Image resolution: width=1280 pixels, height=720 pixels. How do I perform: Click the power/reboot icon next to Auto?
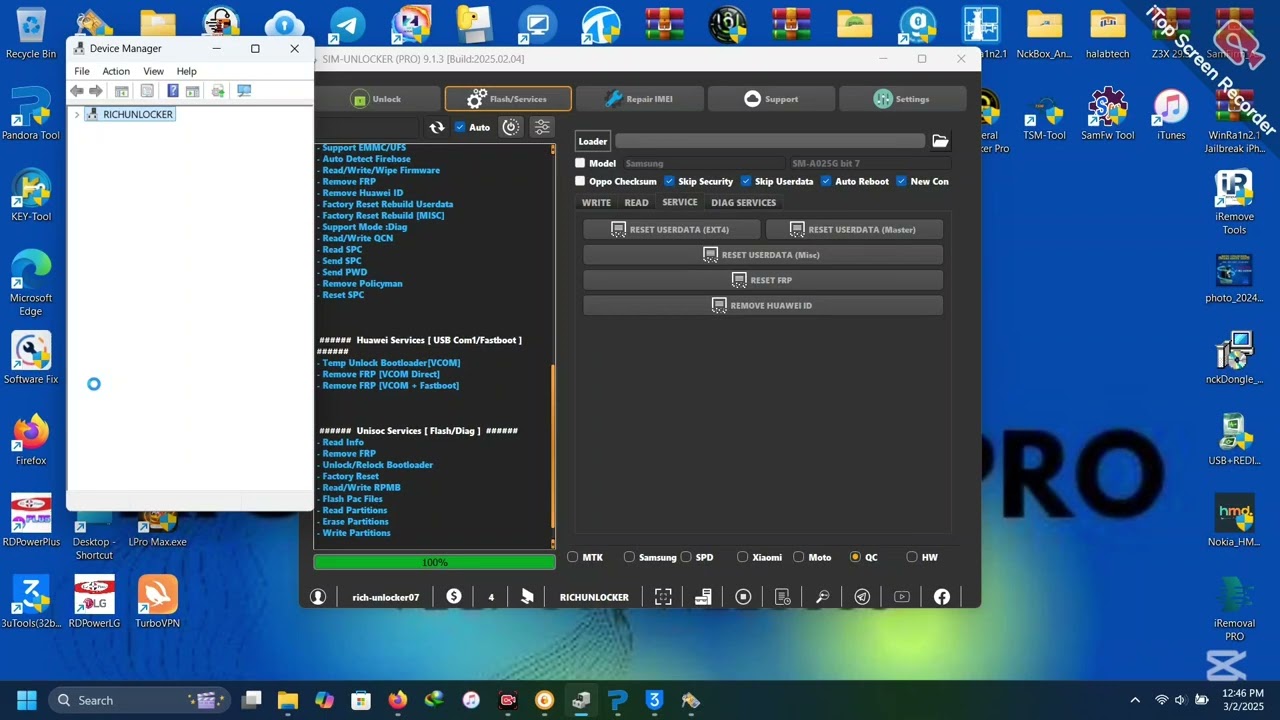(x=511, y=127)
